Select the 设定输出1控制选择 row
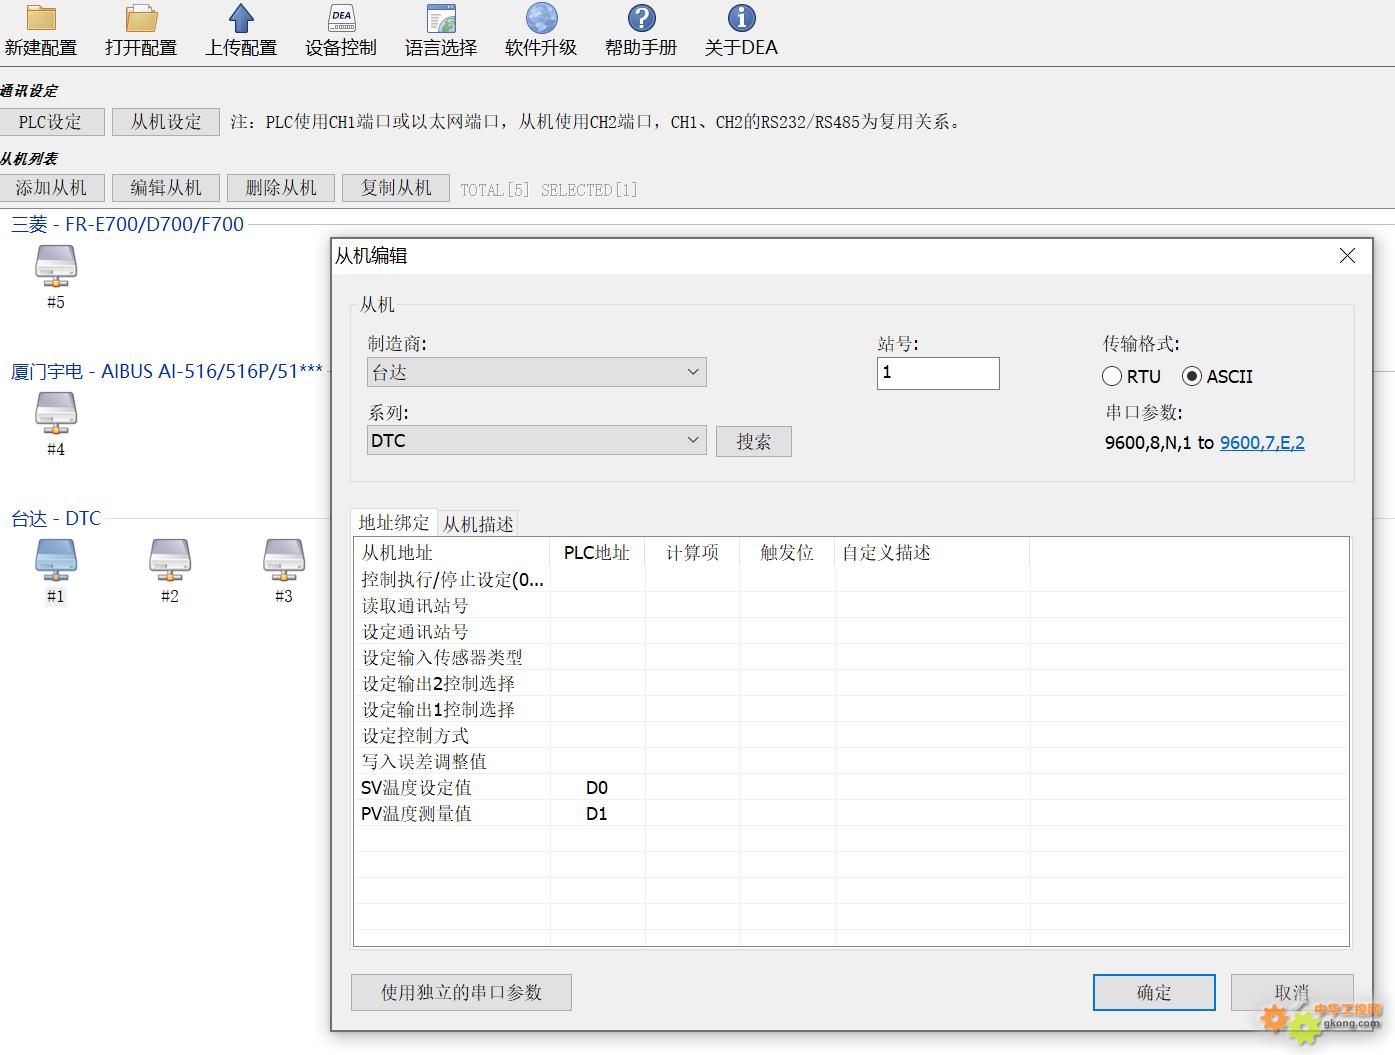The height and width of the screenshot is (1055, 1395). click(x=851, y=709)
